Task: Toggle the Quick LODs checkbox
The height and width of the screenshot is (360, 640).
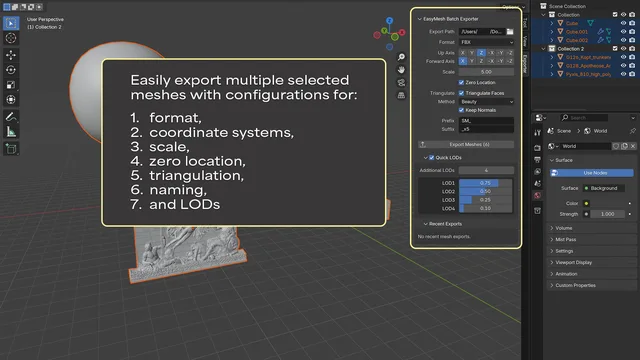Action: (x=431, y=158)
